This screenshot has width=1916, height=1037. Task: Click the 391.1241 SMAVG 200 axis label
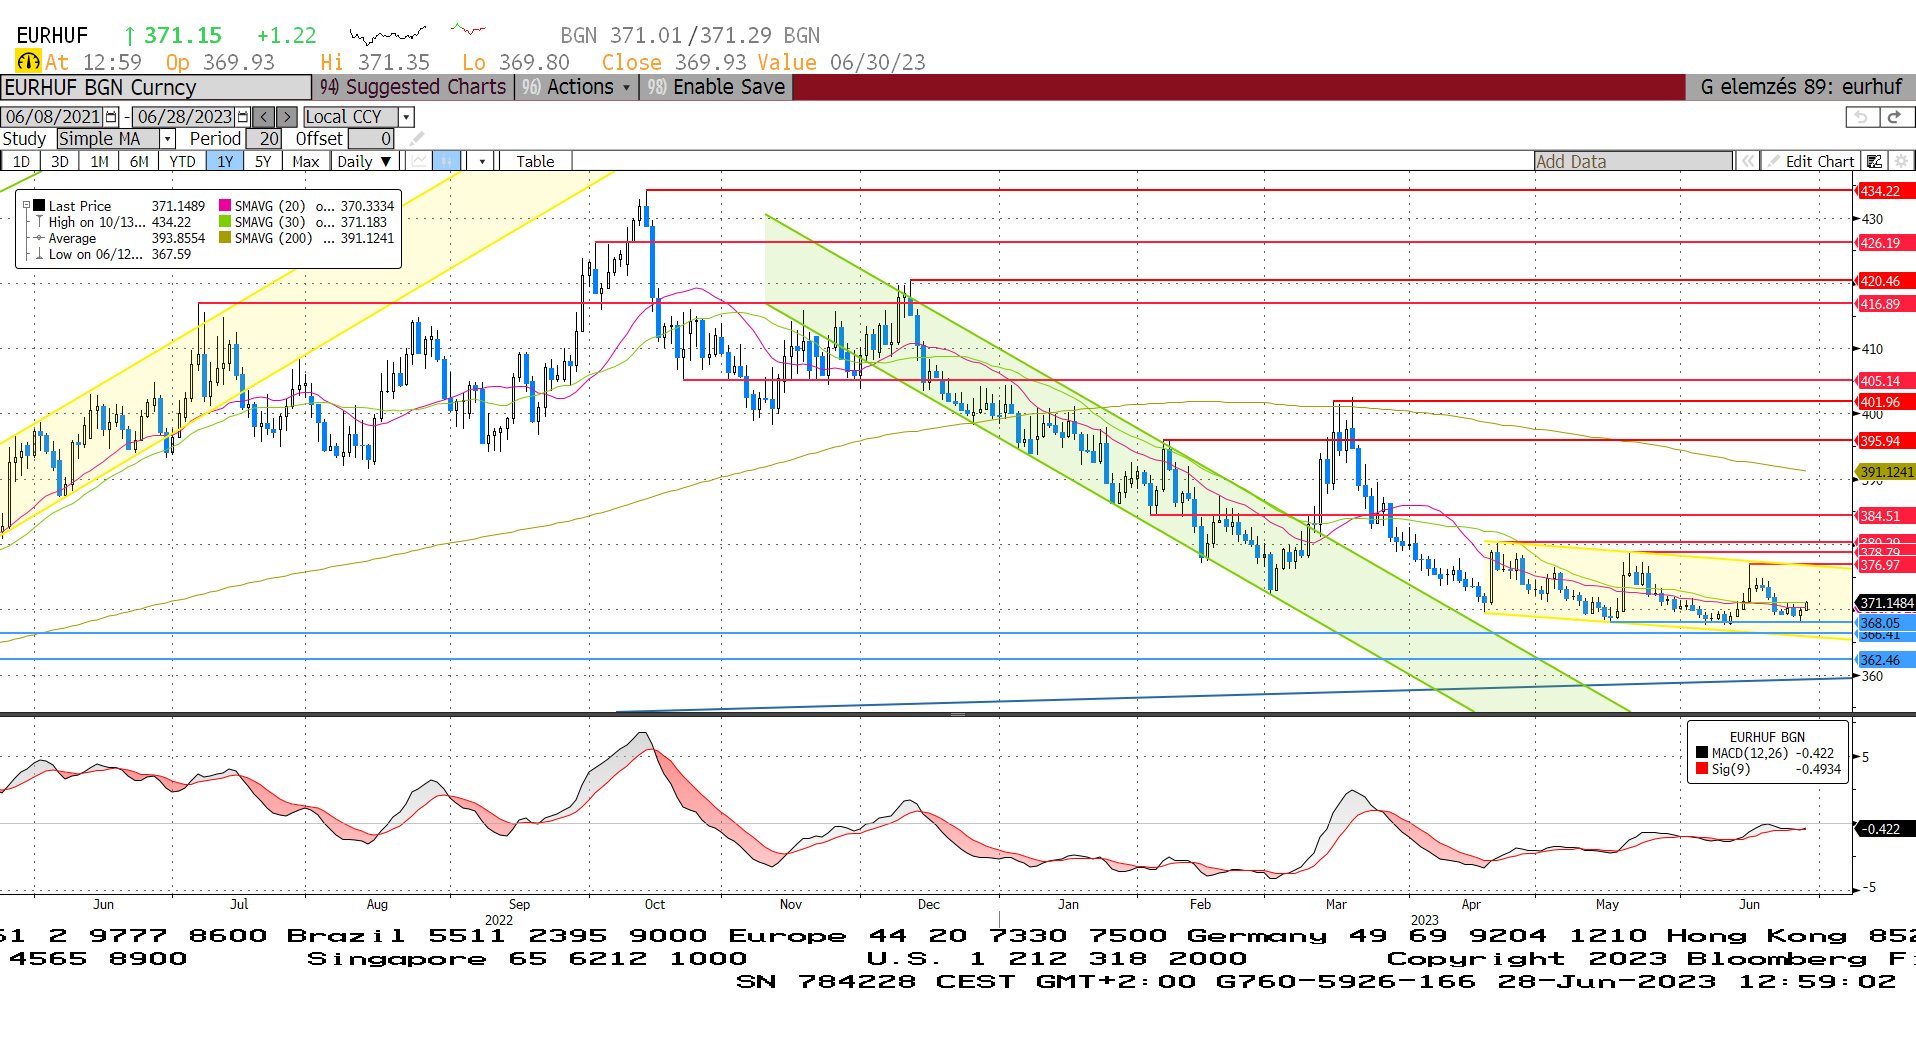tap(1886, 472)
